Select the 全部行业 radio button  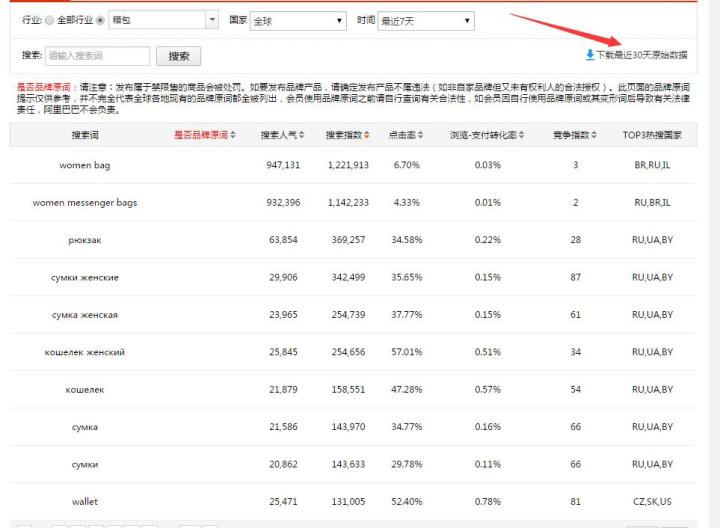coord(50,20)
